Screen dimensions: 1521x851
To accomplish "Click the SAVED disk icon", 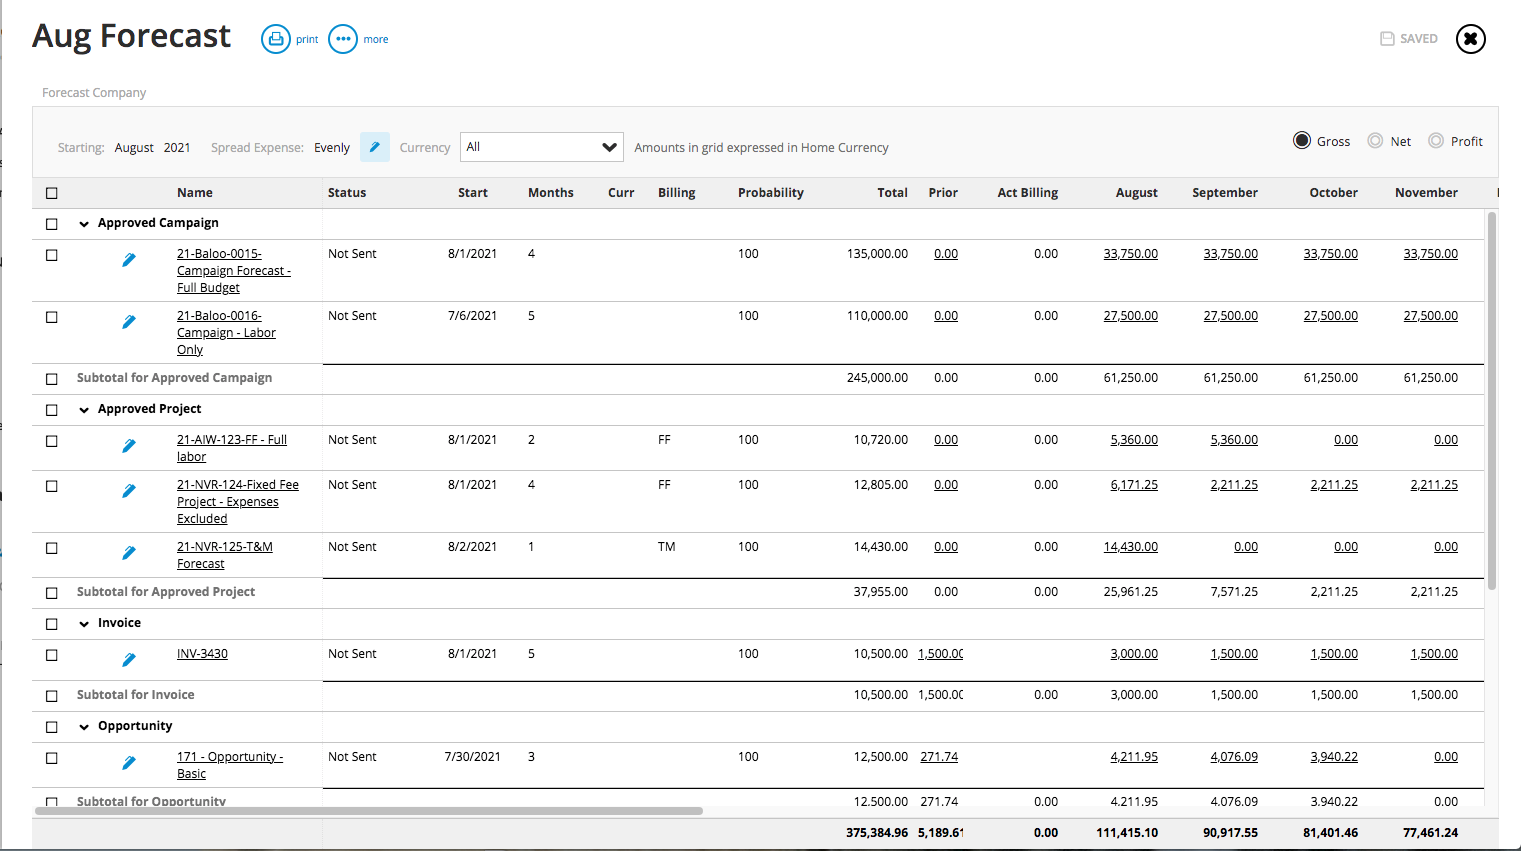I will pos(1387,39).
